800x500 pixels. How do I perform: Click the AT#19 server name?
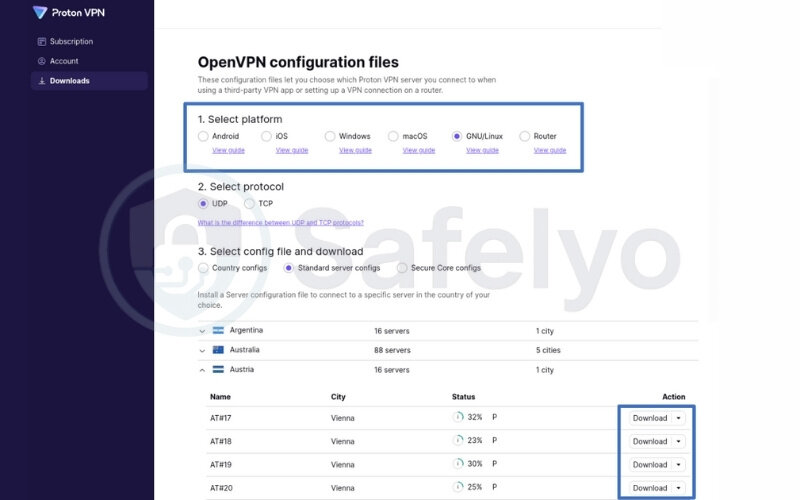coord(220,465)
